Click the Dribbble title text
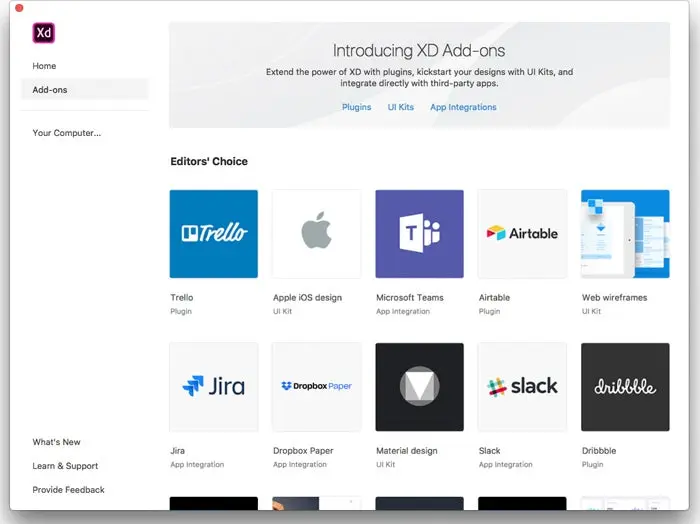700x524 pixels. click(599, 451)
